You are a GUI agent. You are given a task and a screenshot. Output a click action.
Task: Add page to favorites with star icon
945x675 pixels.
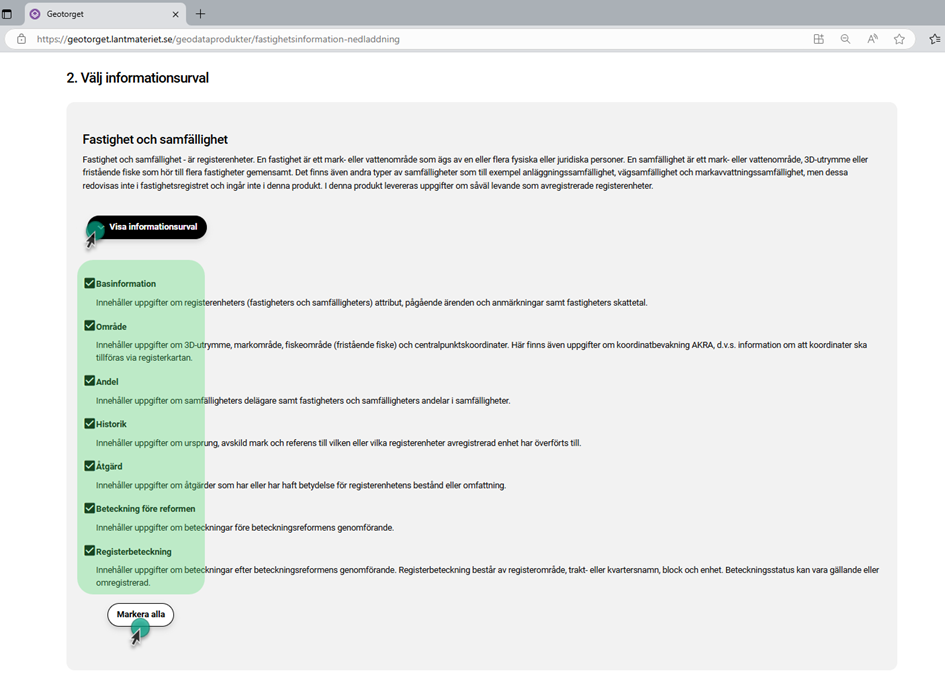point(899,39)
